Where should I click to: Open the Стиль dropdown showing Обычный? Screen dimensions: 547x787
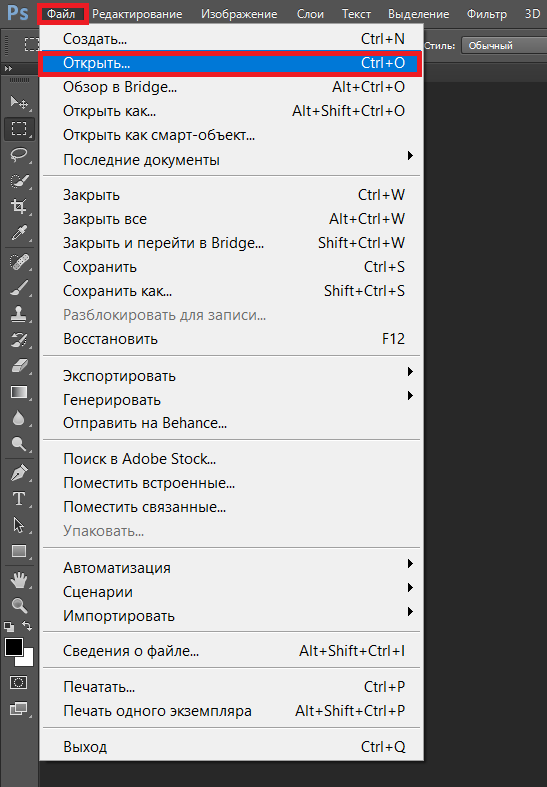[x=504, y=45]
